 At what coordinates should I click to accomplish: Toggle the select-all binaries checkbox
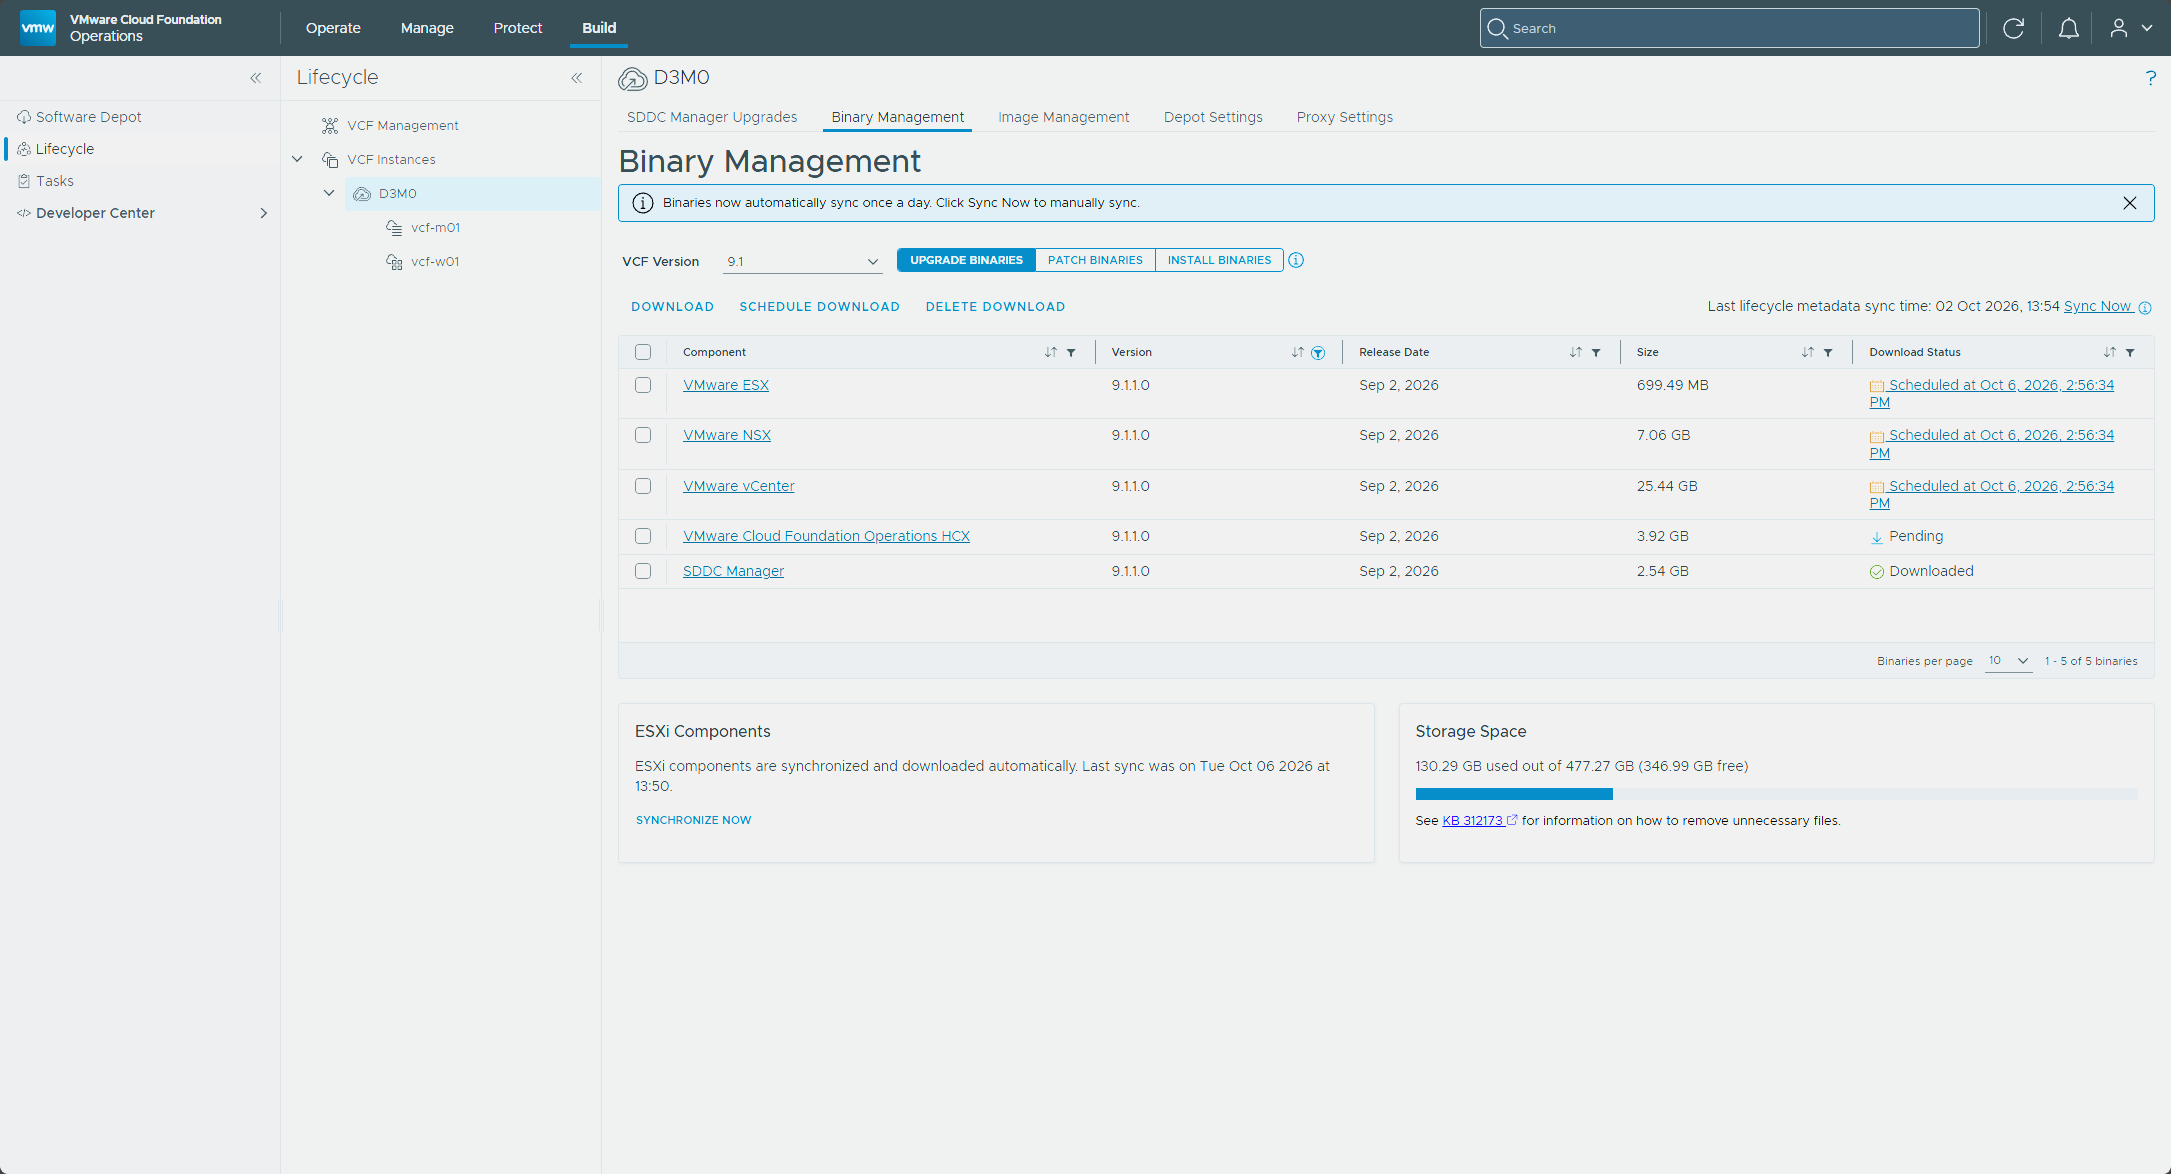point(643,352)
